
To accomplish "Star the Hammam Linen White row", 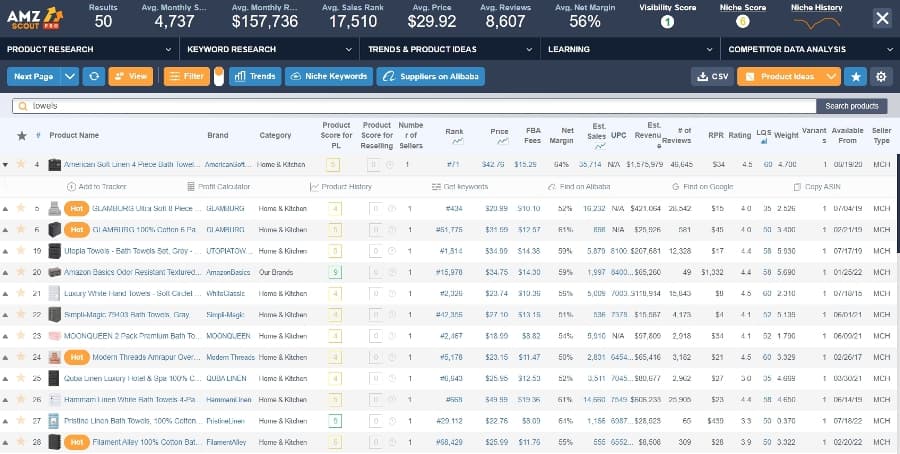I will 21,399.
